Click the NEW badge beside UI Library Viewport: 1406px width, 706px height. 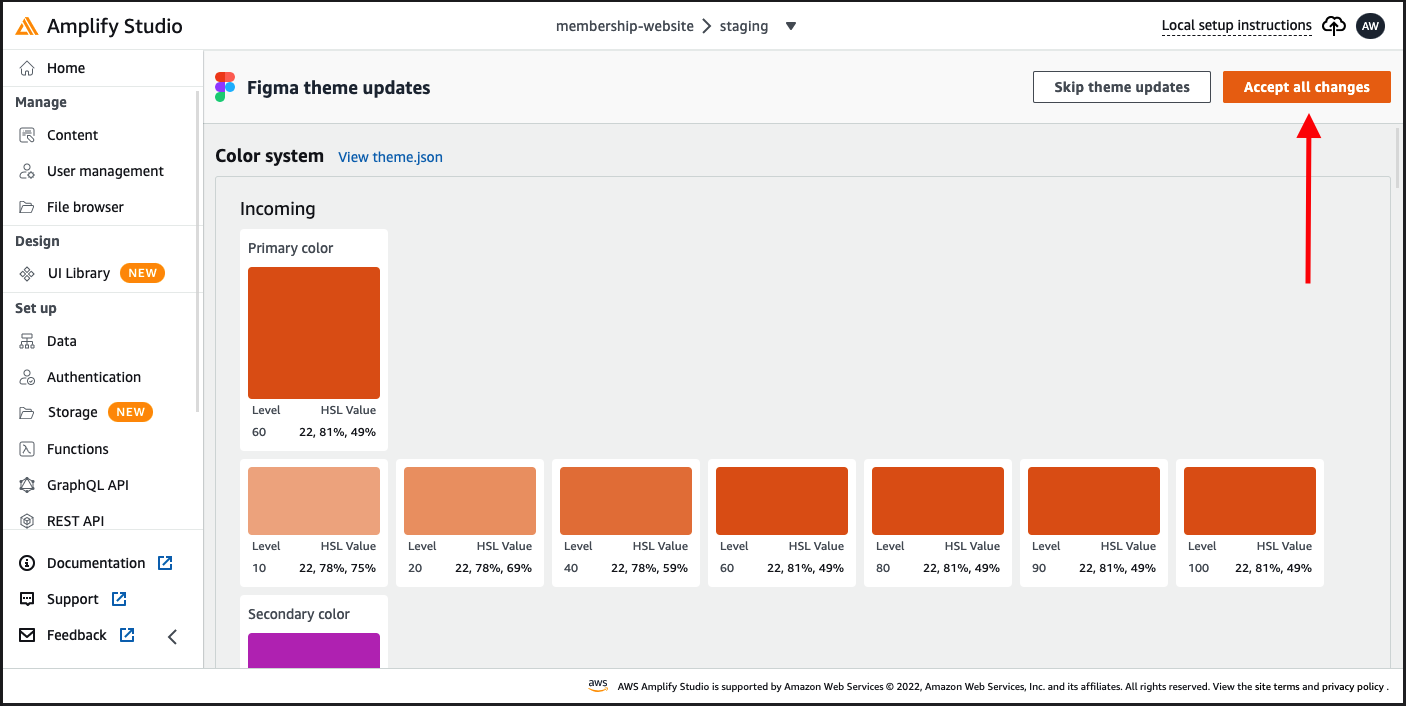point(143,273)
